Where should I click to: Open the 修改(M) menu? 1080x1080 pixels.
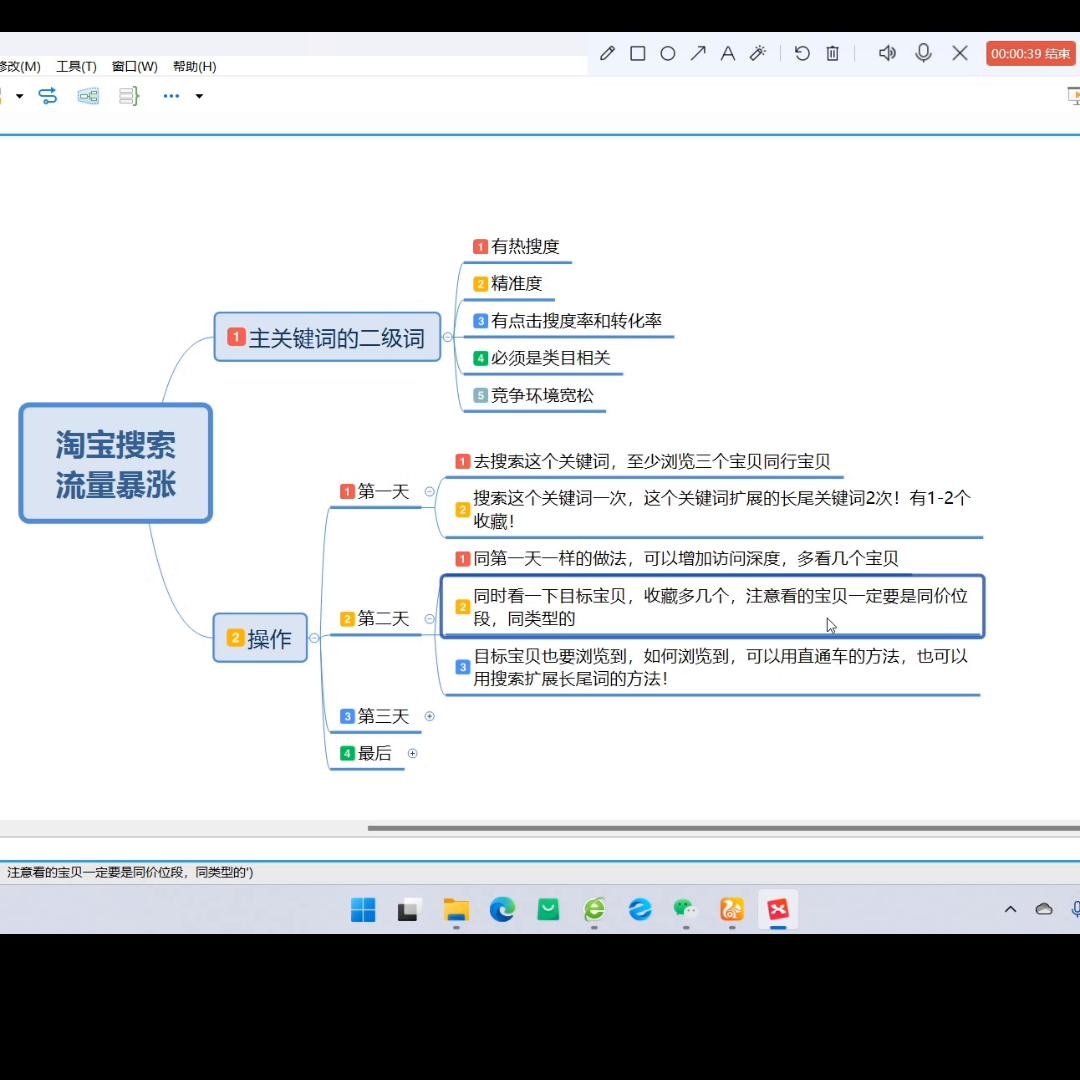point(20,66)
